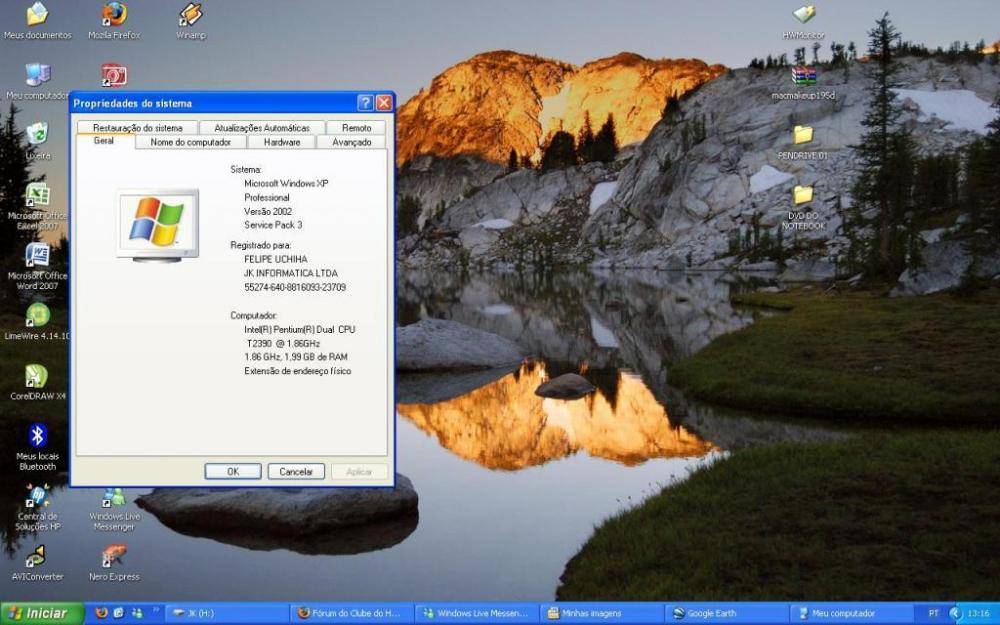Select the red camera shortcut on desktop
Screen dimensions: 1000x625
[114, 75]
